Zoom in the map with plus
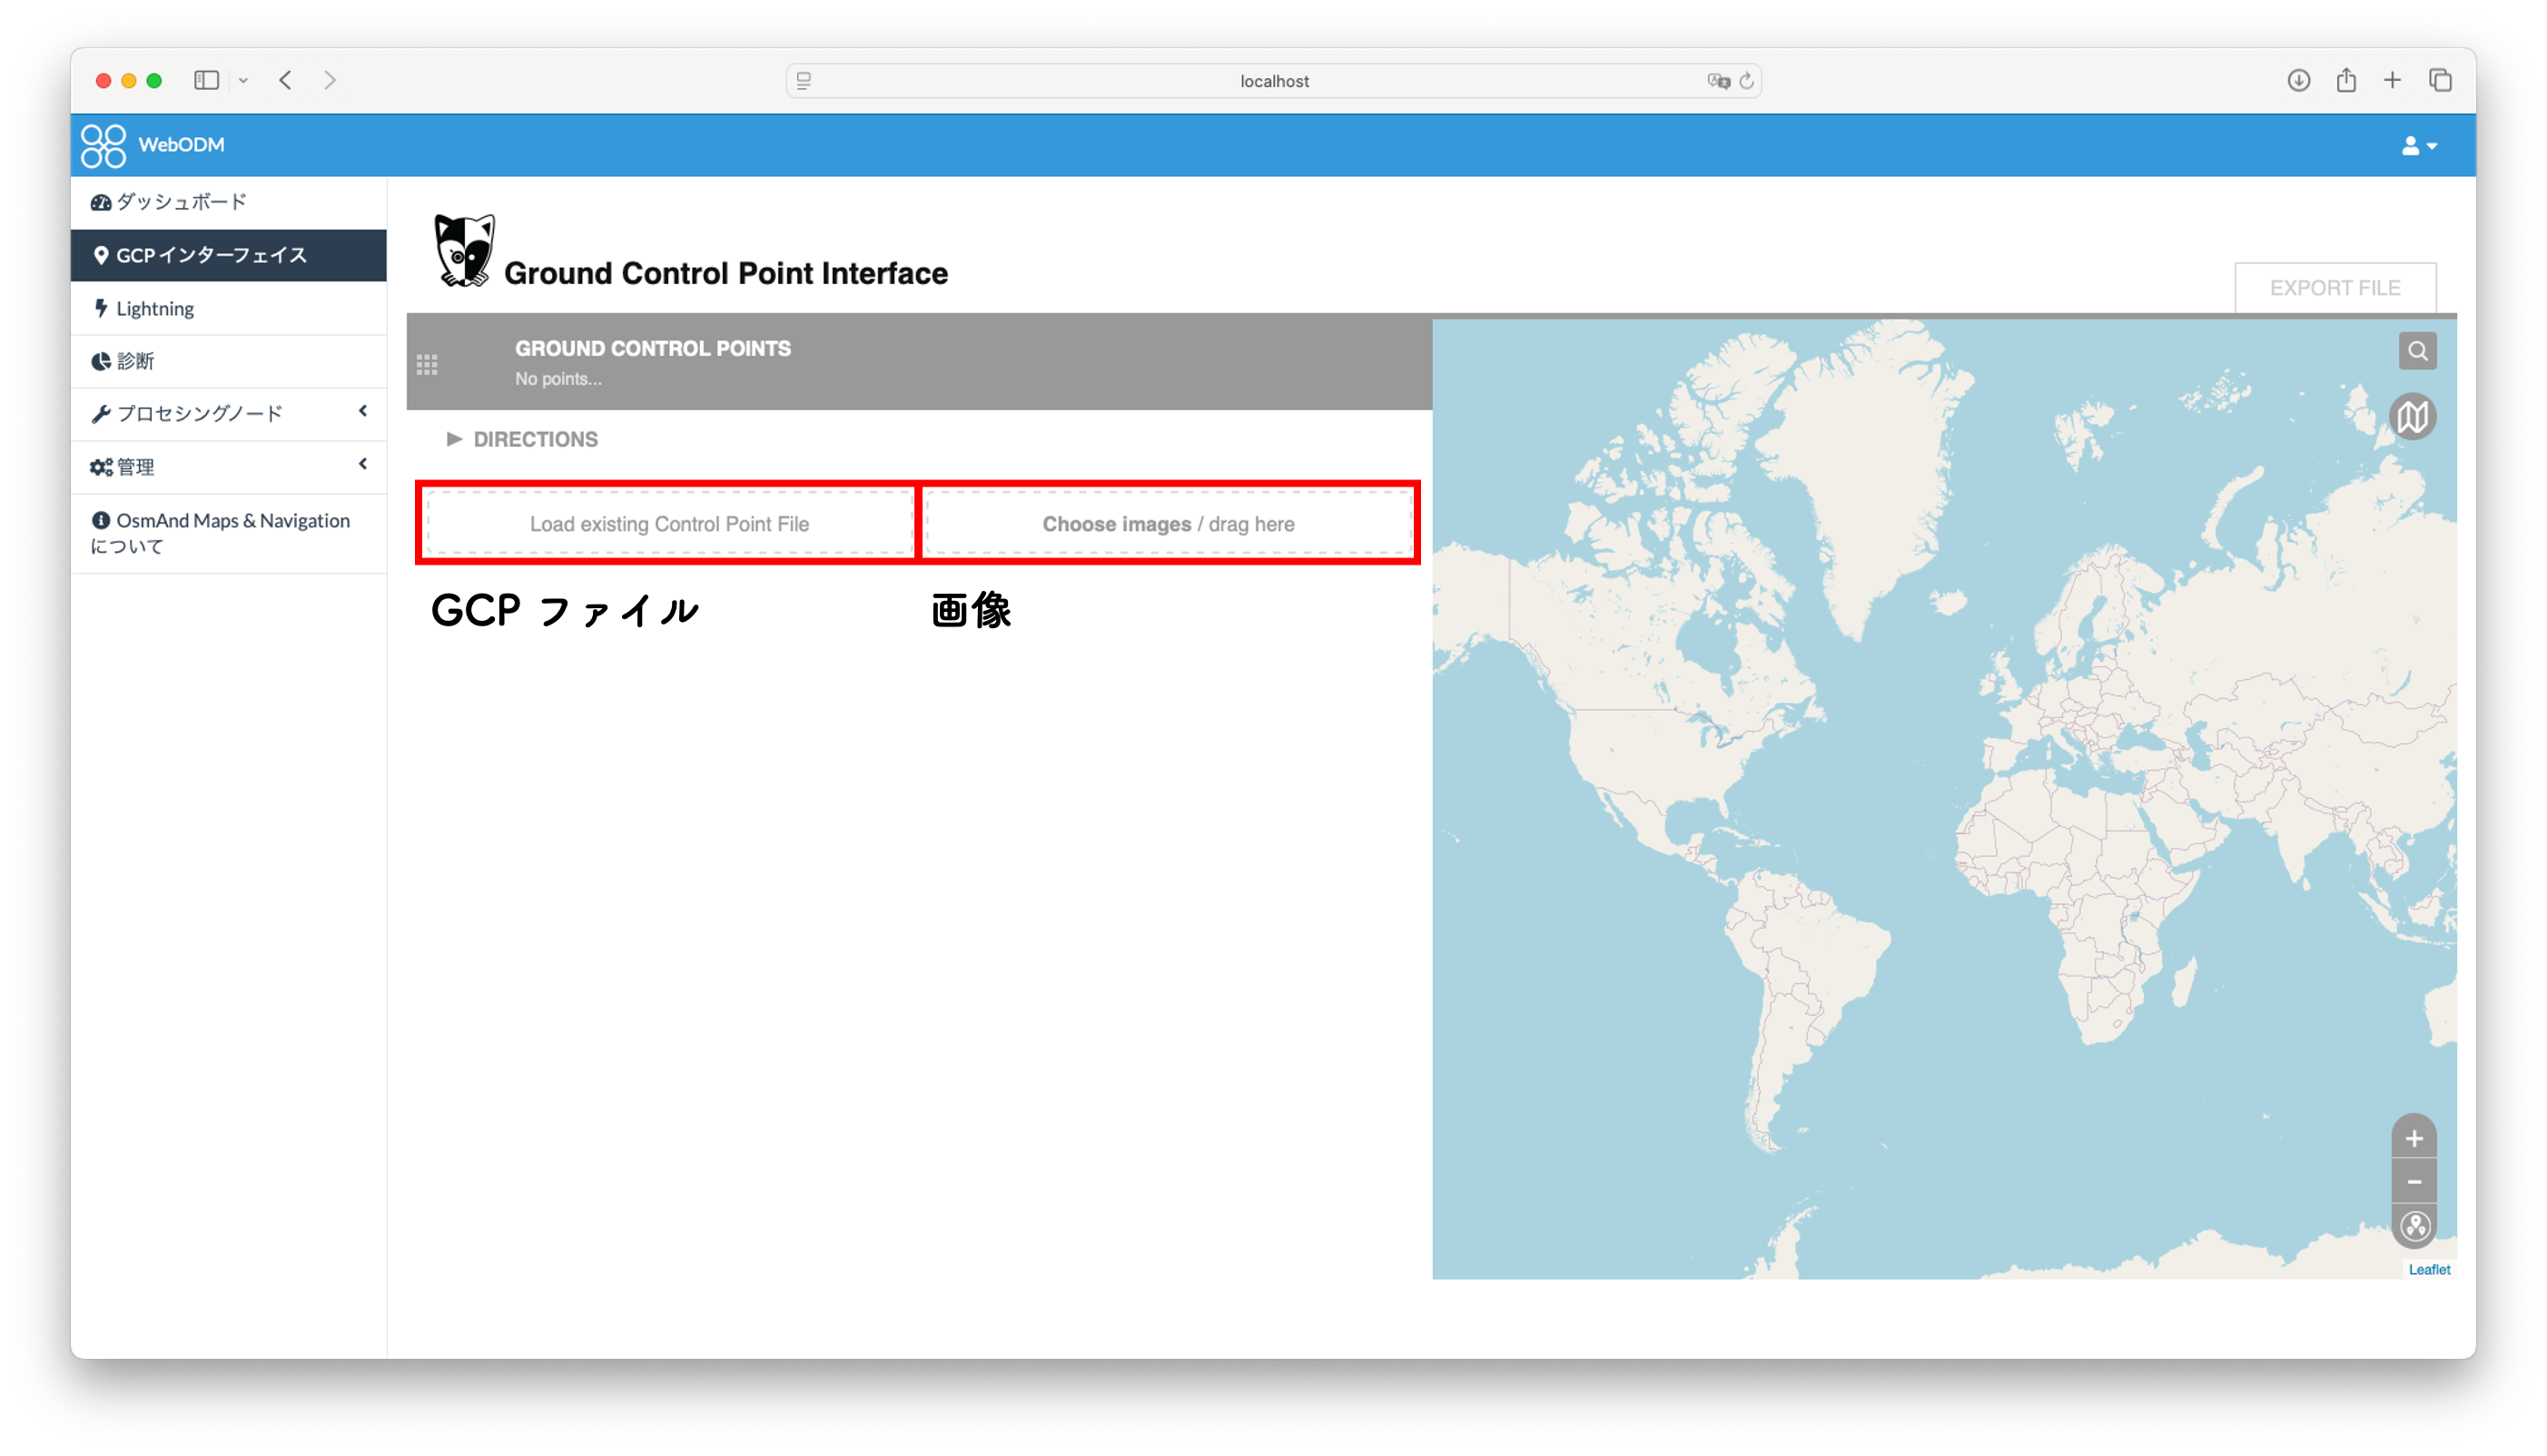 point(2414,1138)
